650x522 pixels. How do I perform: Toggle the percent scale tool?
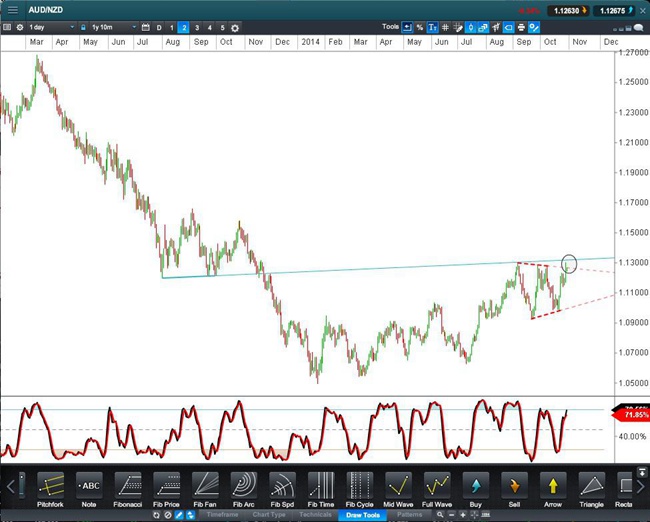420,28
